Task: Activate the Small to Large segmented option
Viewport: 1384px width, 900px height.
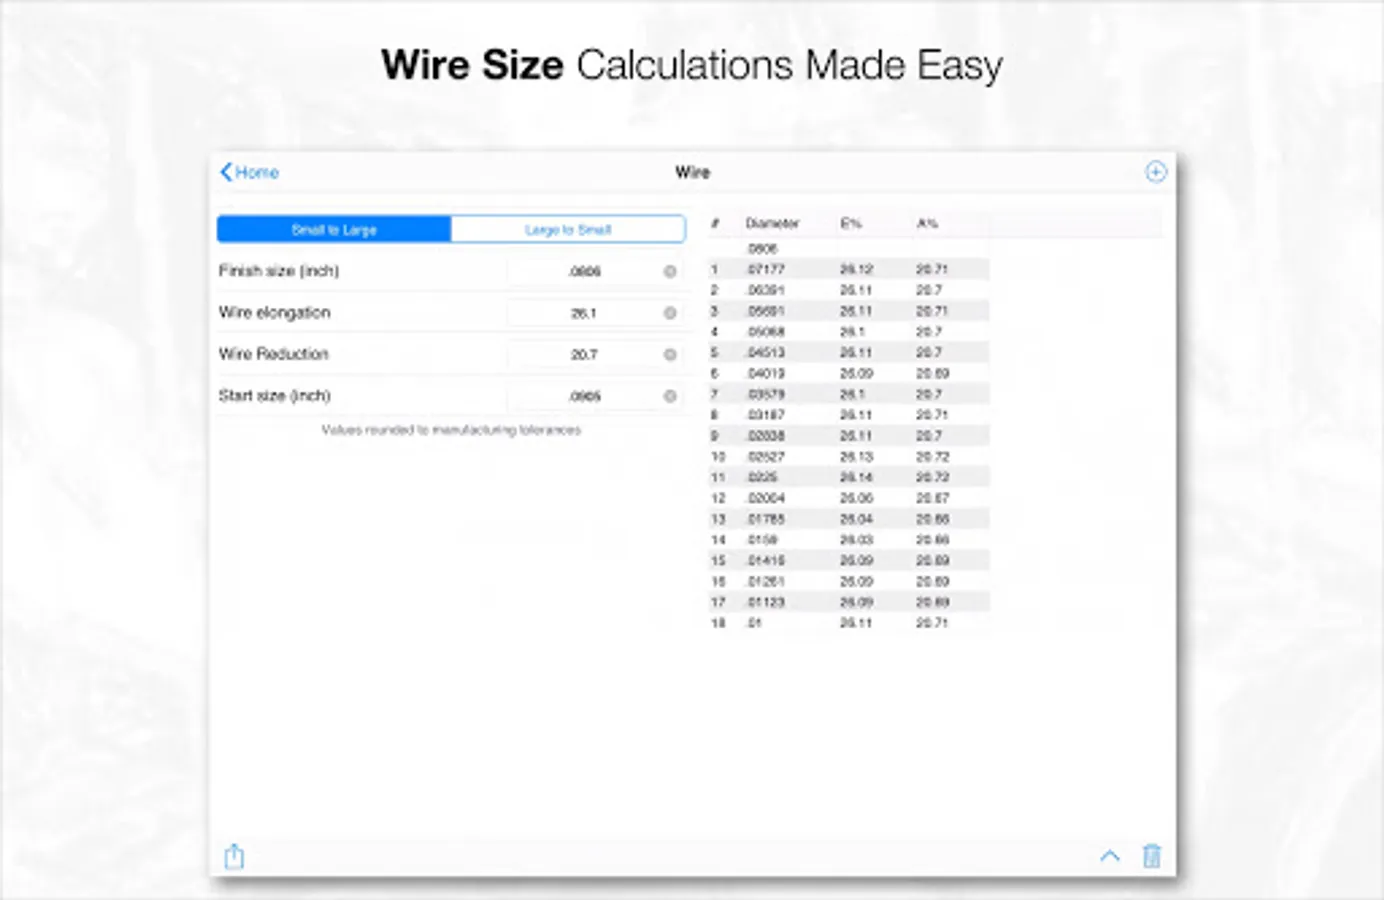Action: pyautogui.click(x=333, y=228)
